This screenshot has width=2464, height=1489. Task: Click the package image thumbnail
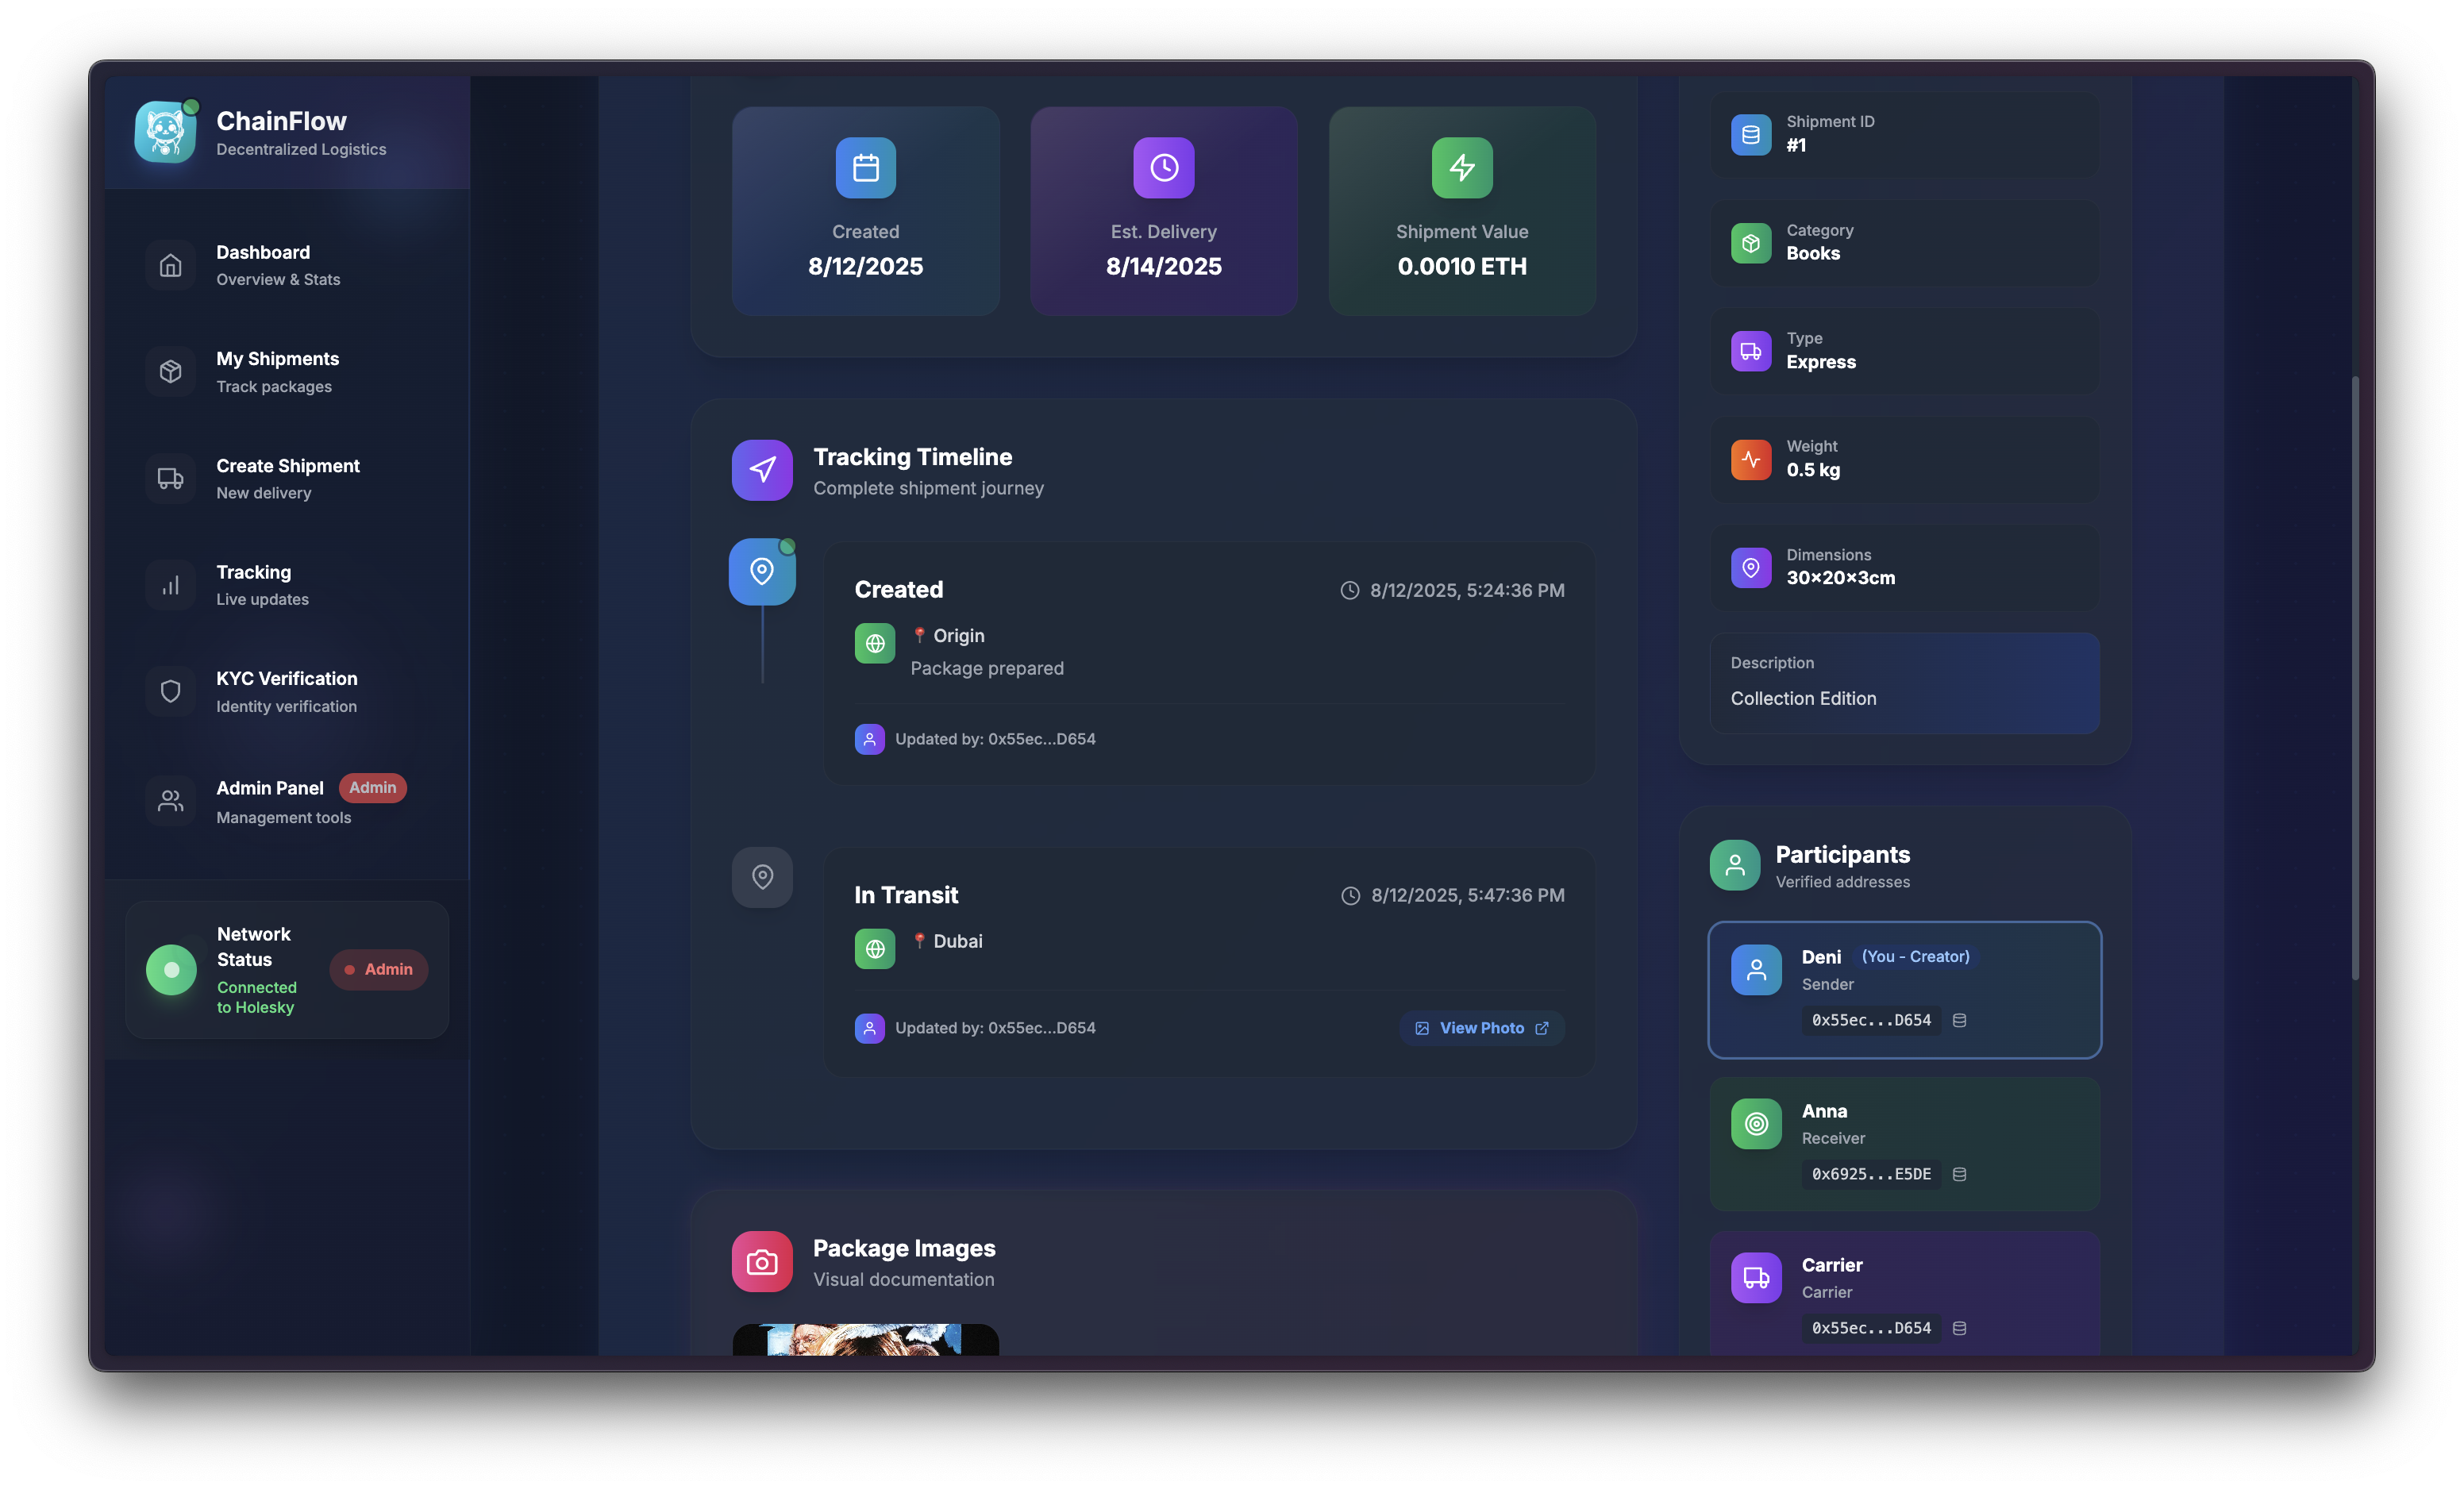(x=865, y=1340)
